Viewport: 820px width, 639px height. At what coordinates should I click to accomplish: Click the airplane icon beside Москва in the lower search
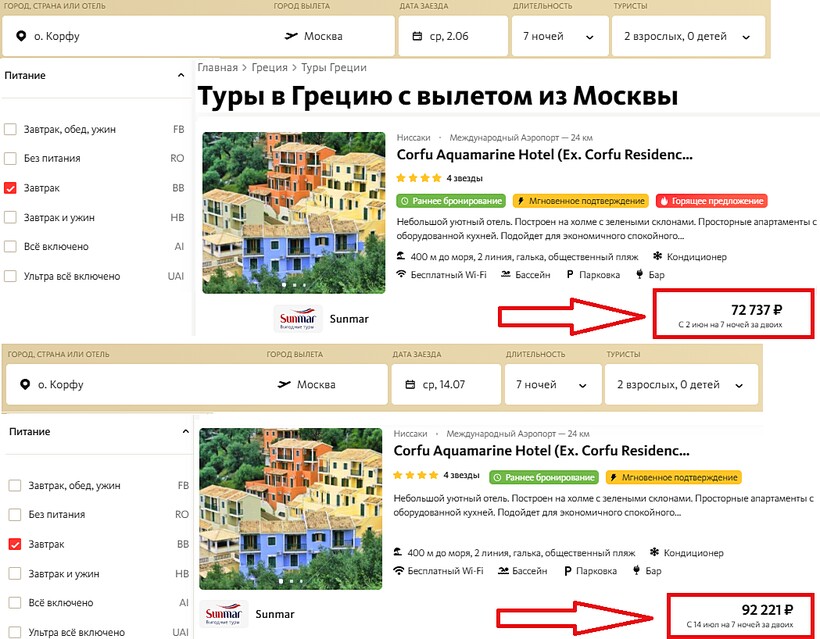(x=284, y=384)
